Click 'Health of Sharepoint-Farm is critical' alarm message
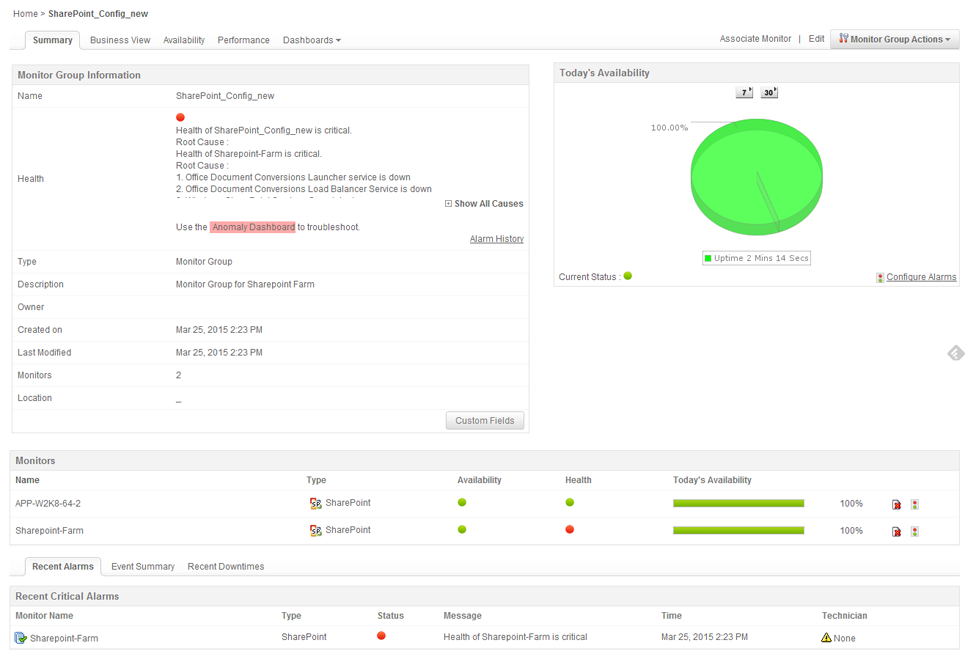 click(515, 637)
